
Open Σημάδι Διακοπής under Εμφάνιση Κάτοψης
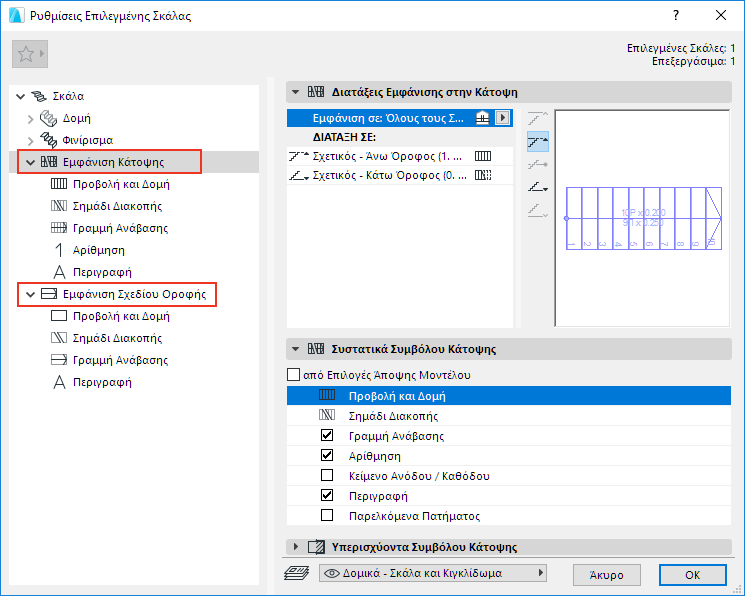[117, 206]
